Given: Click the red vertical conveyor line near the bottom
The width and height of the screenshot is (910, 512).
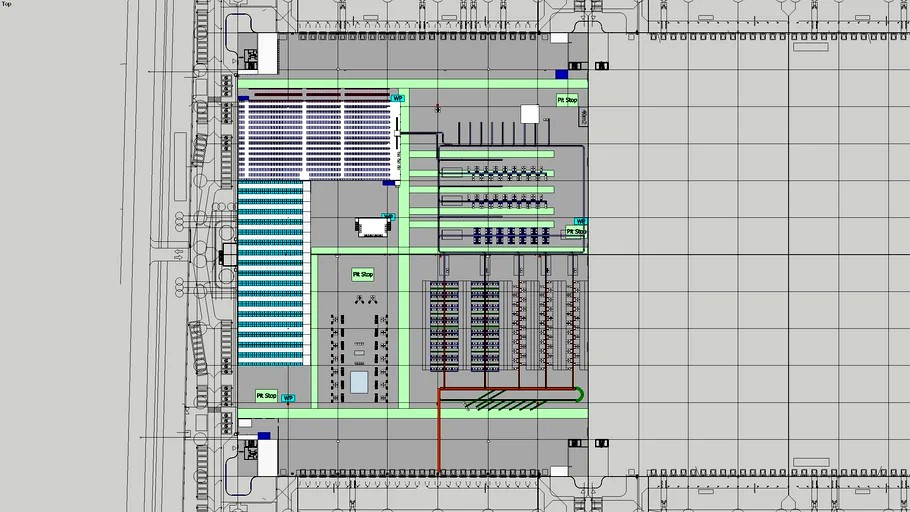Looking at the screenshot, I should [438, 440].
